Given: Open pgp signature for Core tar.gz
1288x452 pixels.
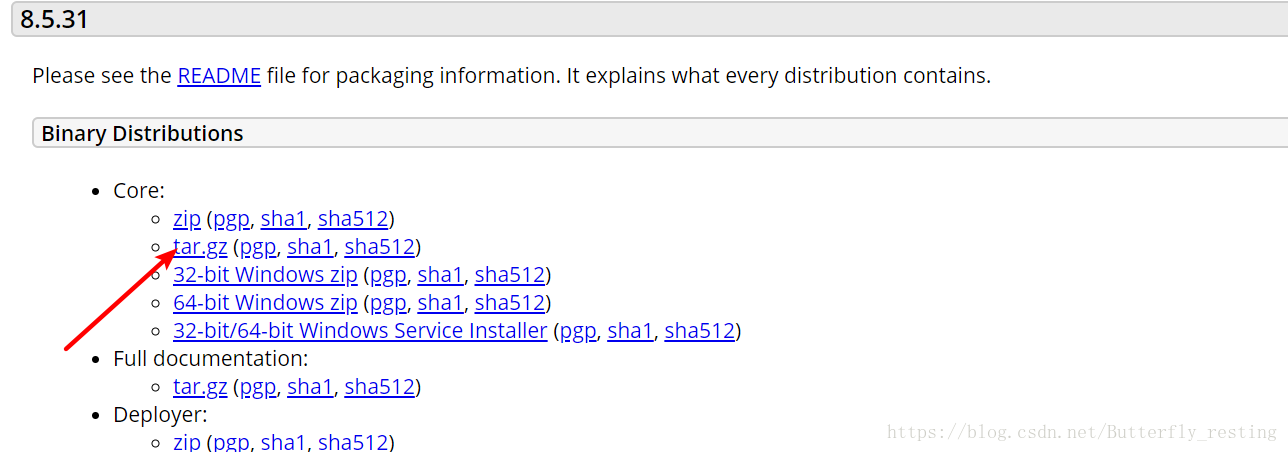Looking at the screenshot, I should 257,247.
